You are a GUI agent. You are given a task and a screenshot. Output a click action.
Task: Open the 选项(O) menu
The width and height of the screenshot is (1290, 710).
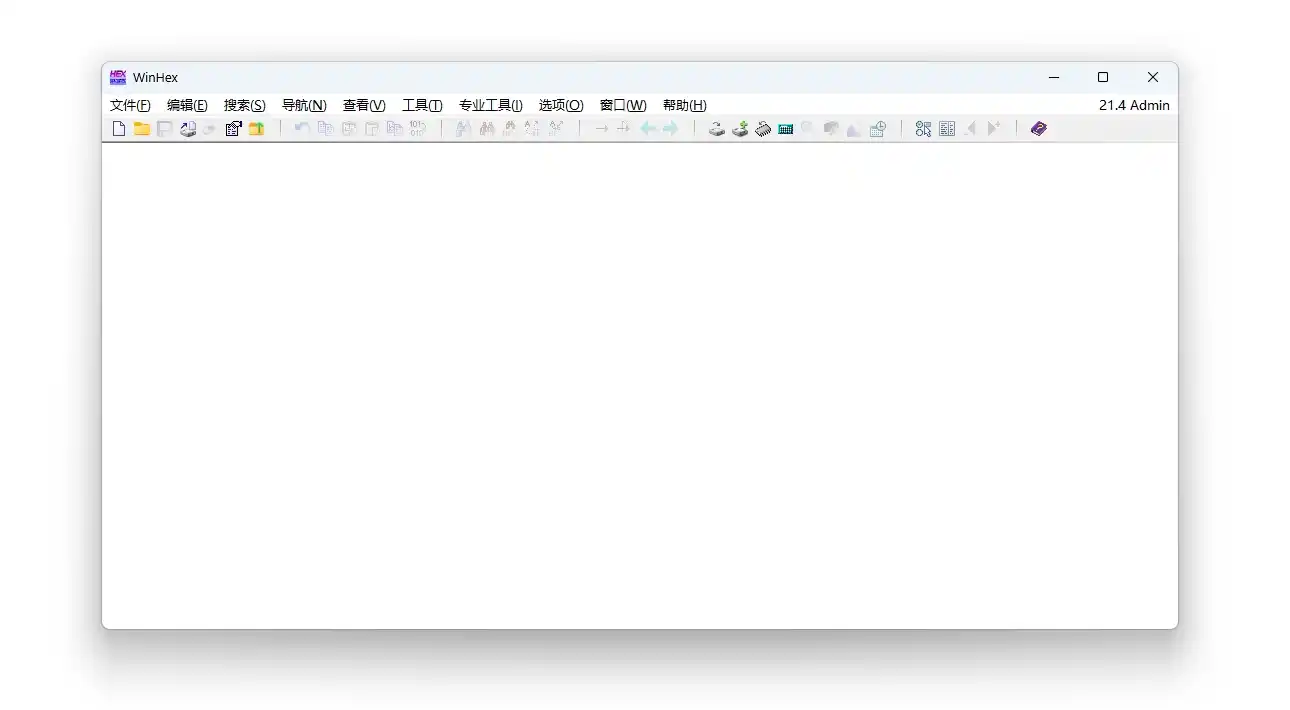[561, 105]
